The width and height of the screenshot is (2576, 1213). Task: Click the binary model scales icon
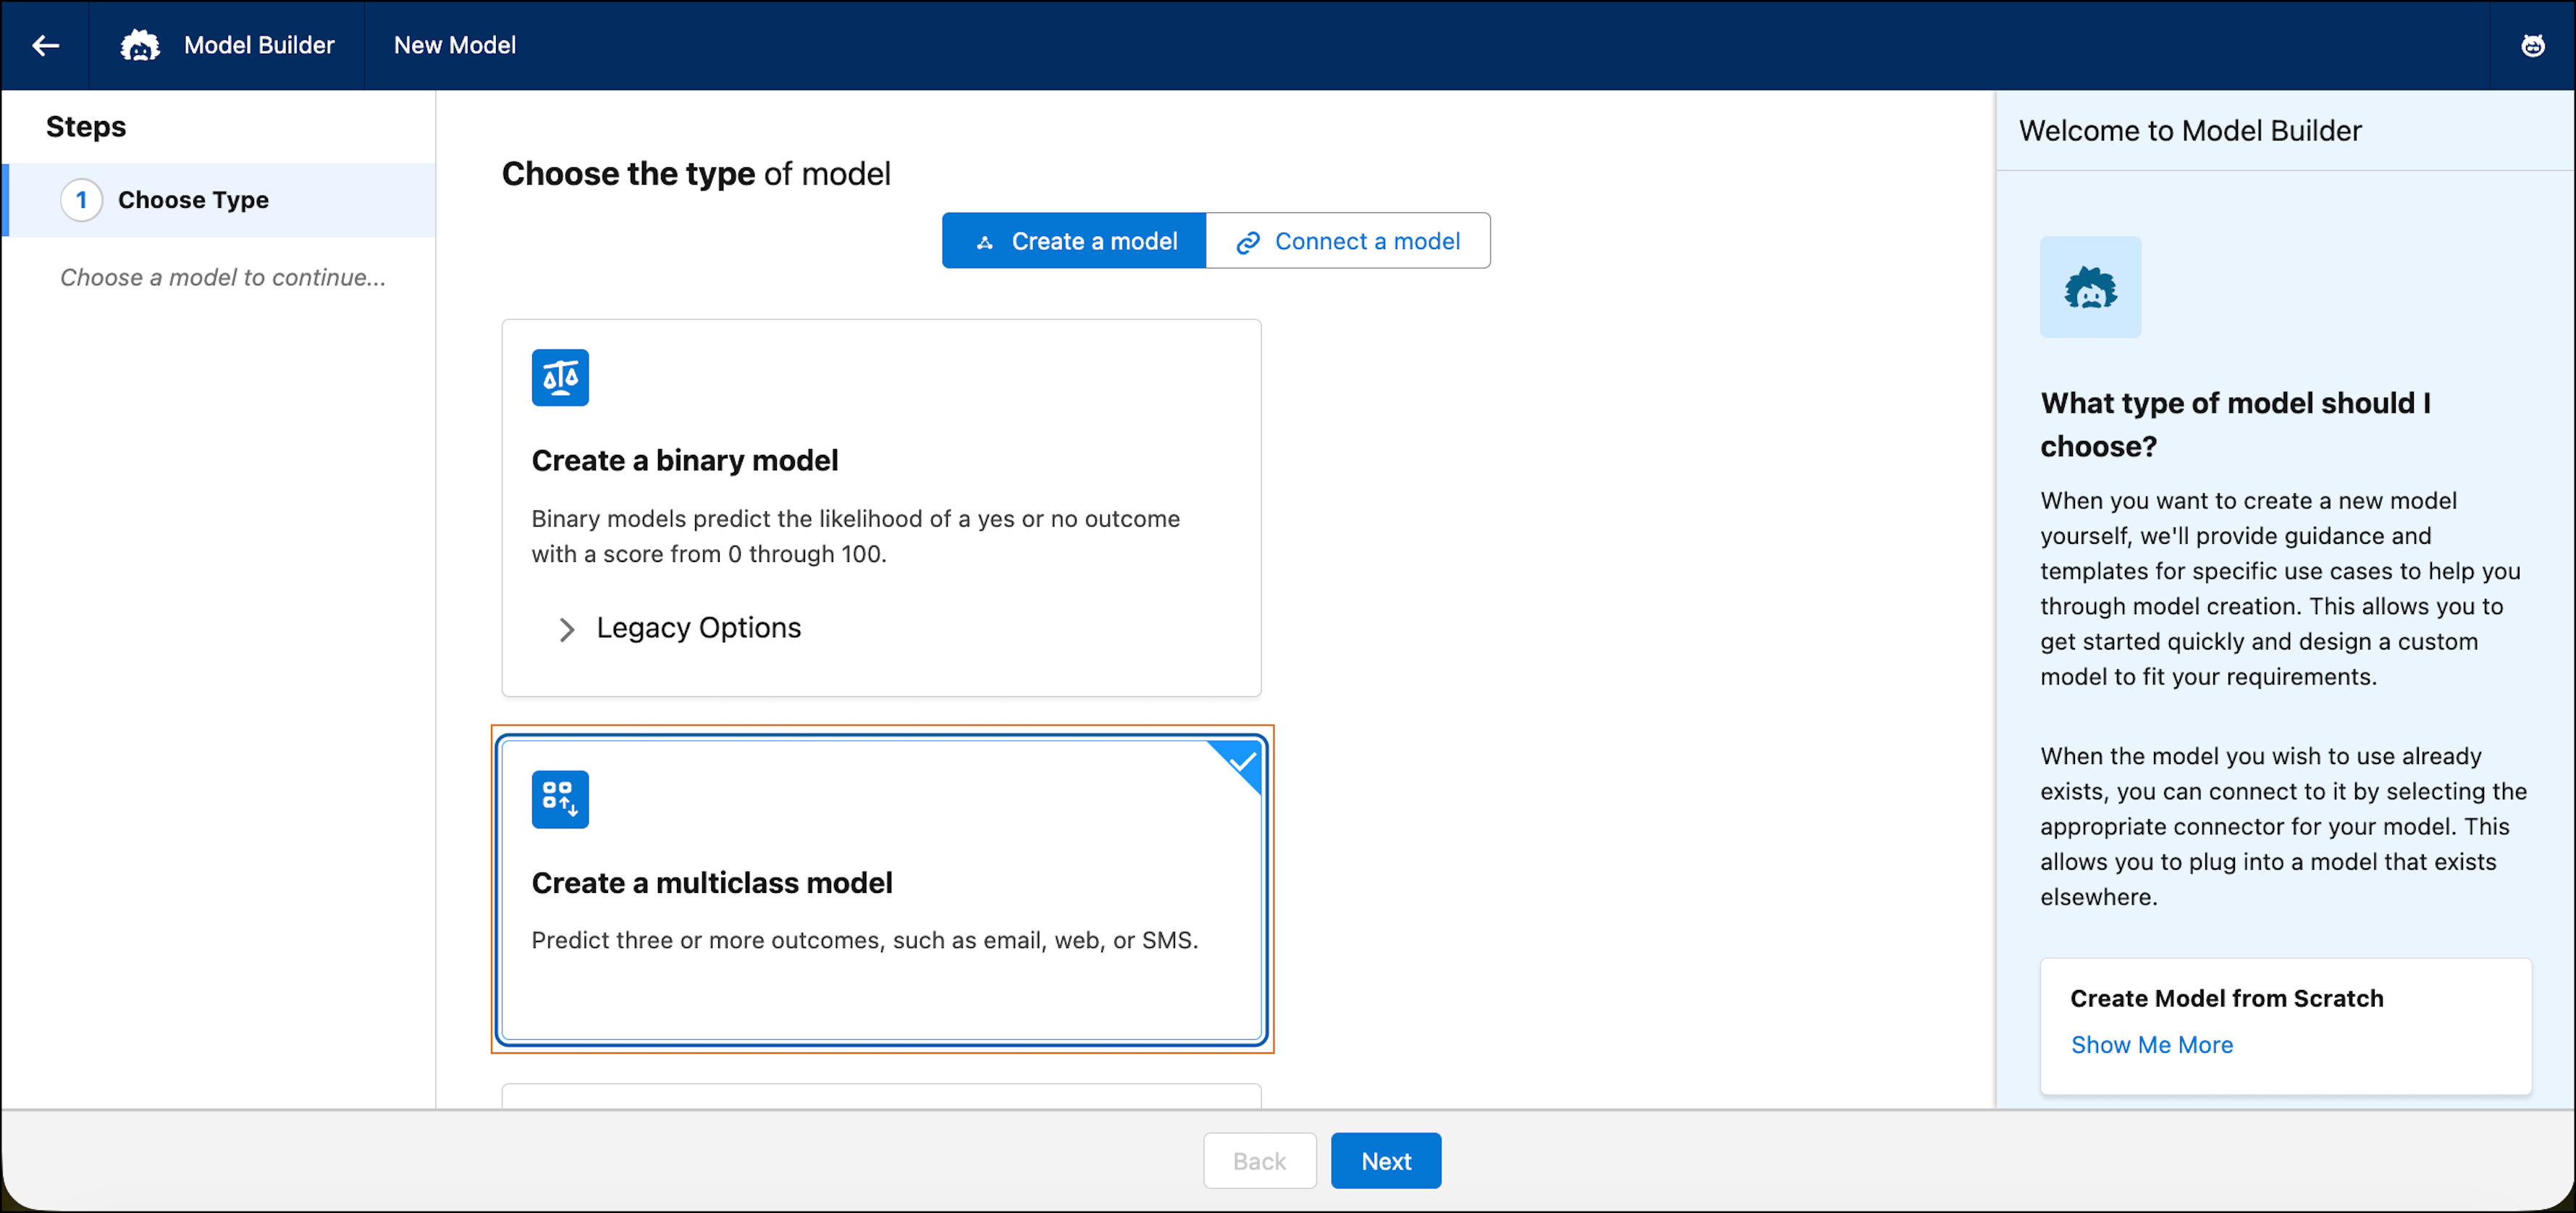pyautogui.click(x=560, y=377)
